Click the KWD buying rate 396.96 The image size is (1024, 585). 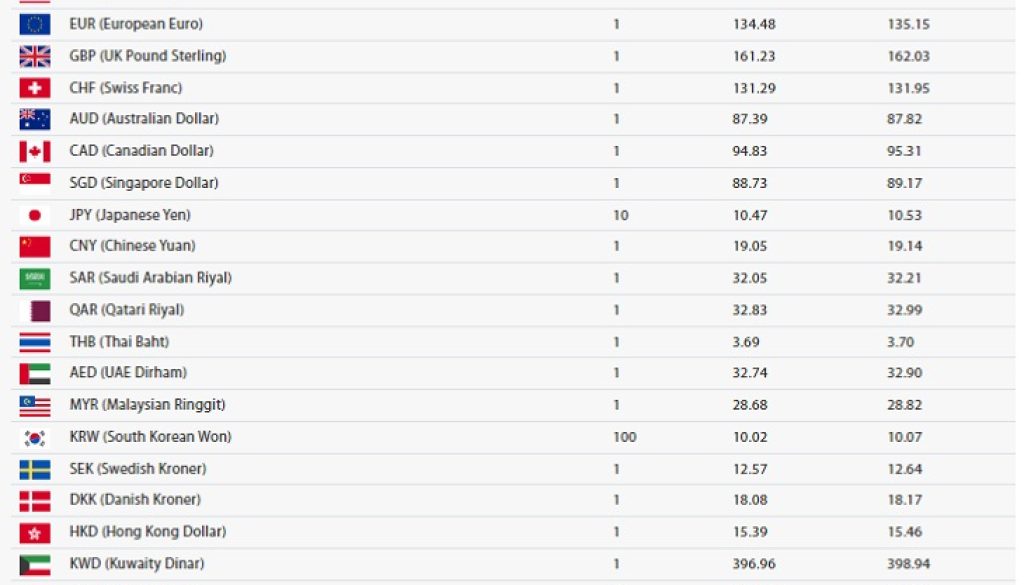click(754, 564)
